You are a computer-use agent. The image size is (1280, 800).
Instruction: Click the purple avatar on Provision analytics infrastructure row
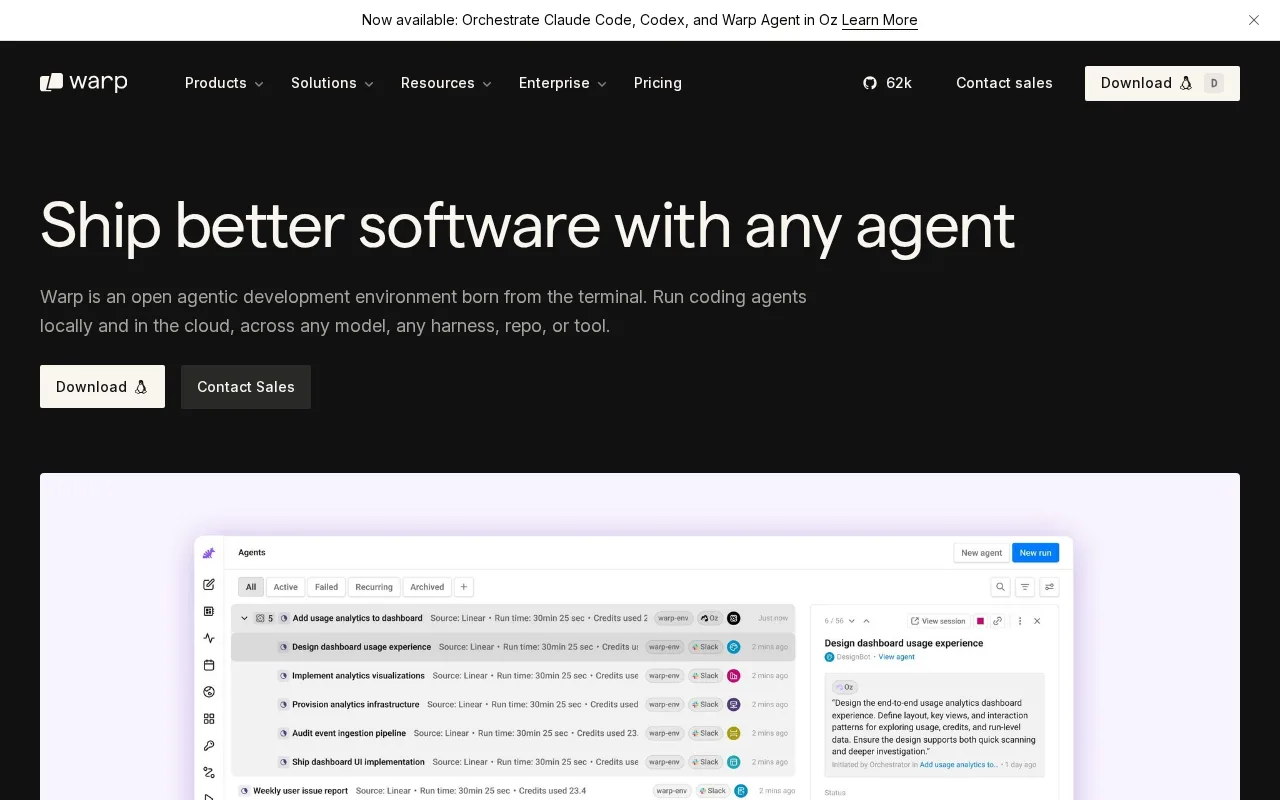point(733,704)
